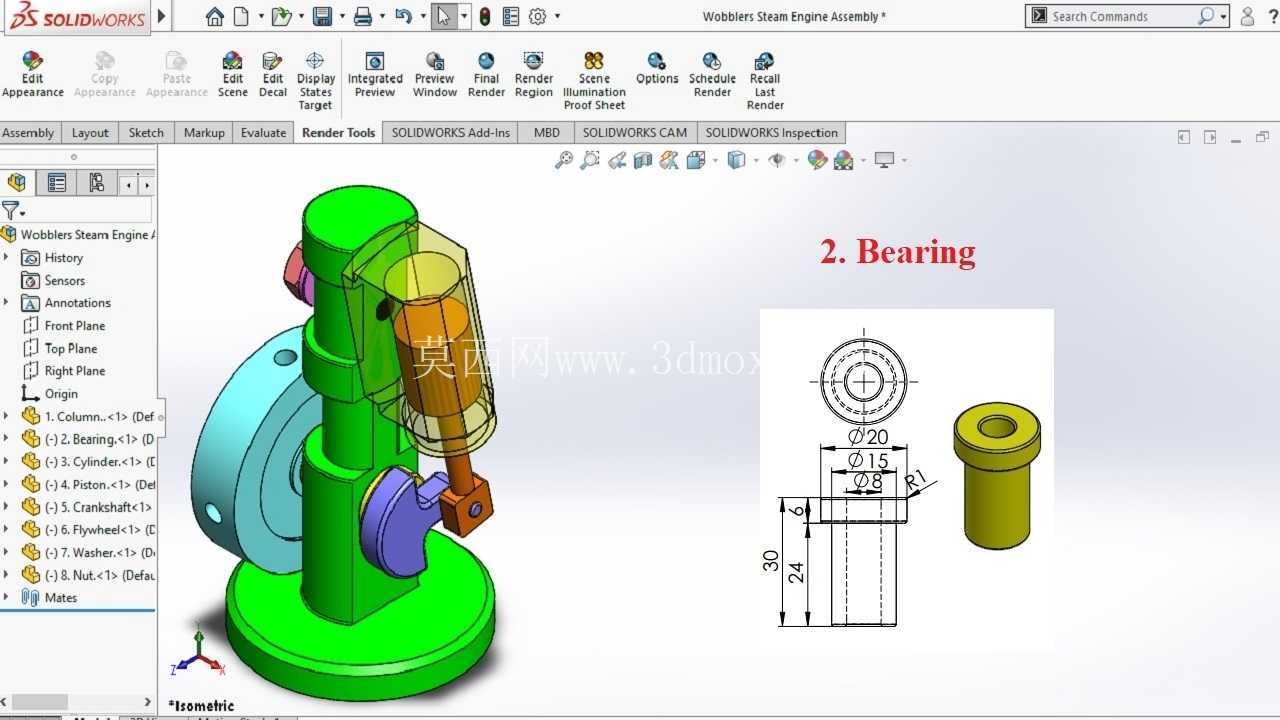Open the Display Style dropdown arrow
1280x720 pixels.
(756, 160)
